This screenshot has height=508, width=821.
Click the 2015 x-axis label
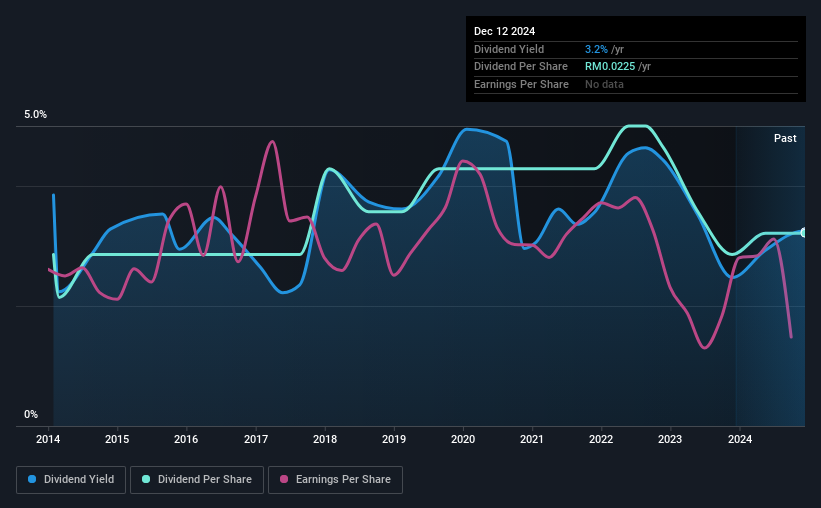pyautogui.click(x=117, y=439)
